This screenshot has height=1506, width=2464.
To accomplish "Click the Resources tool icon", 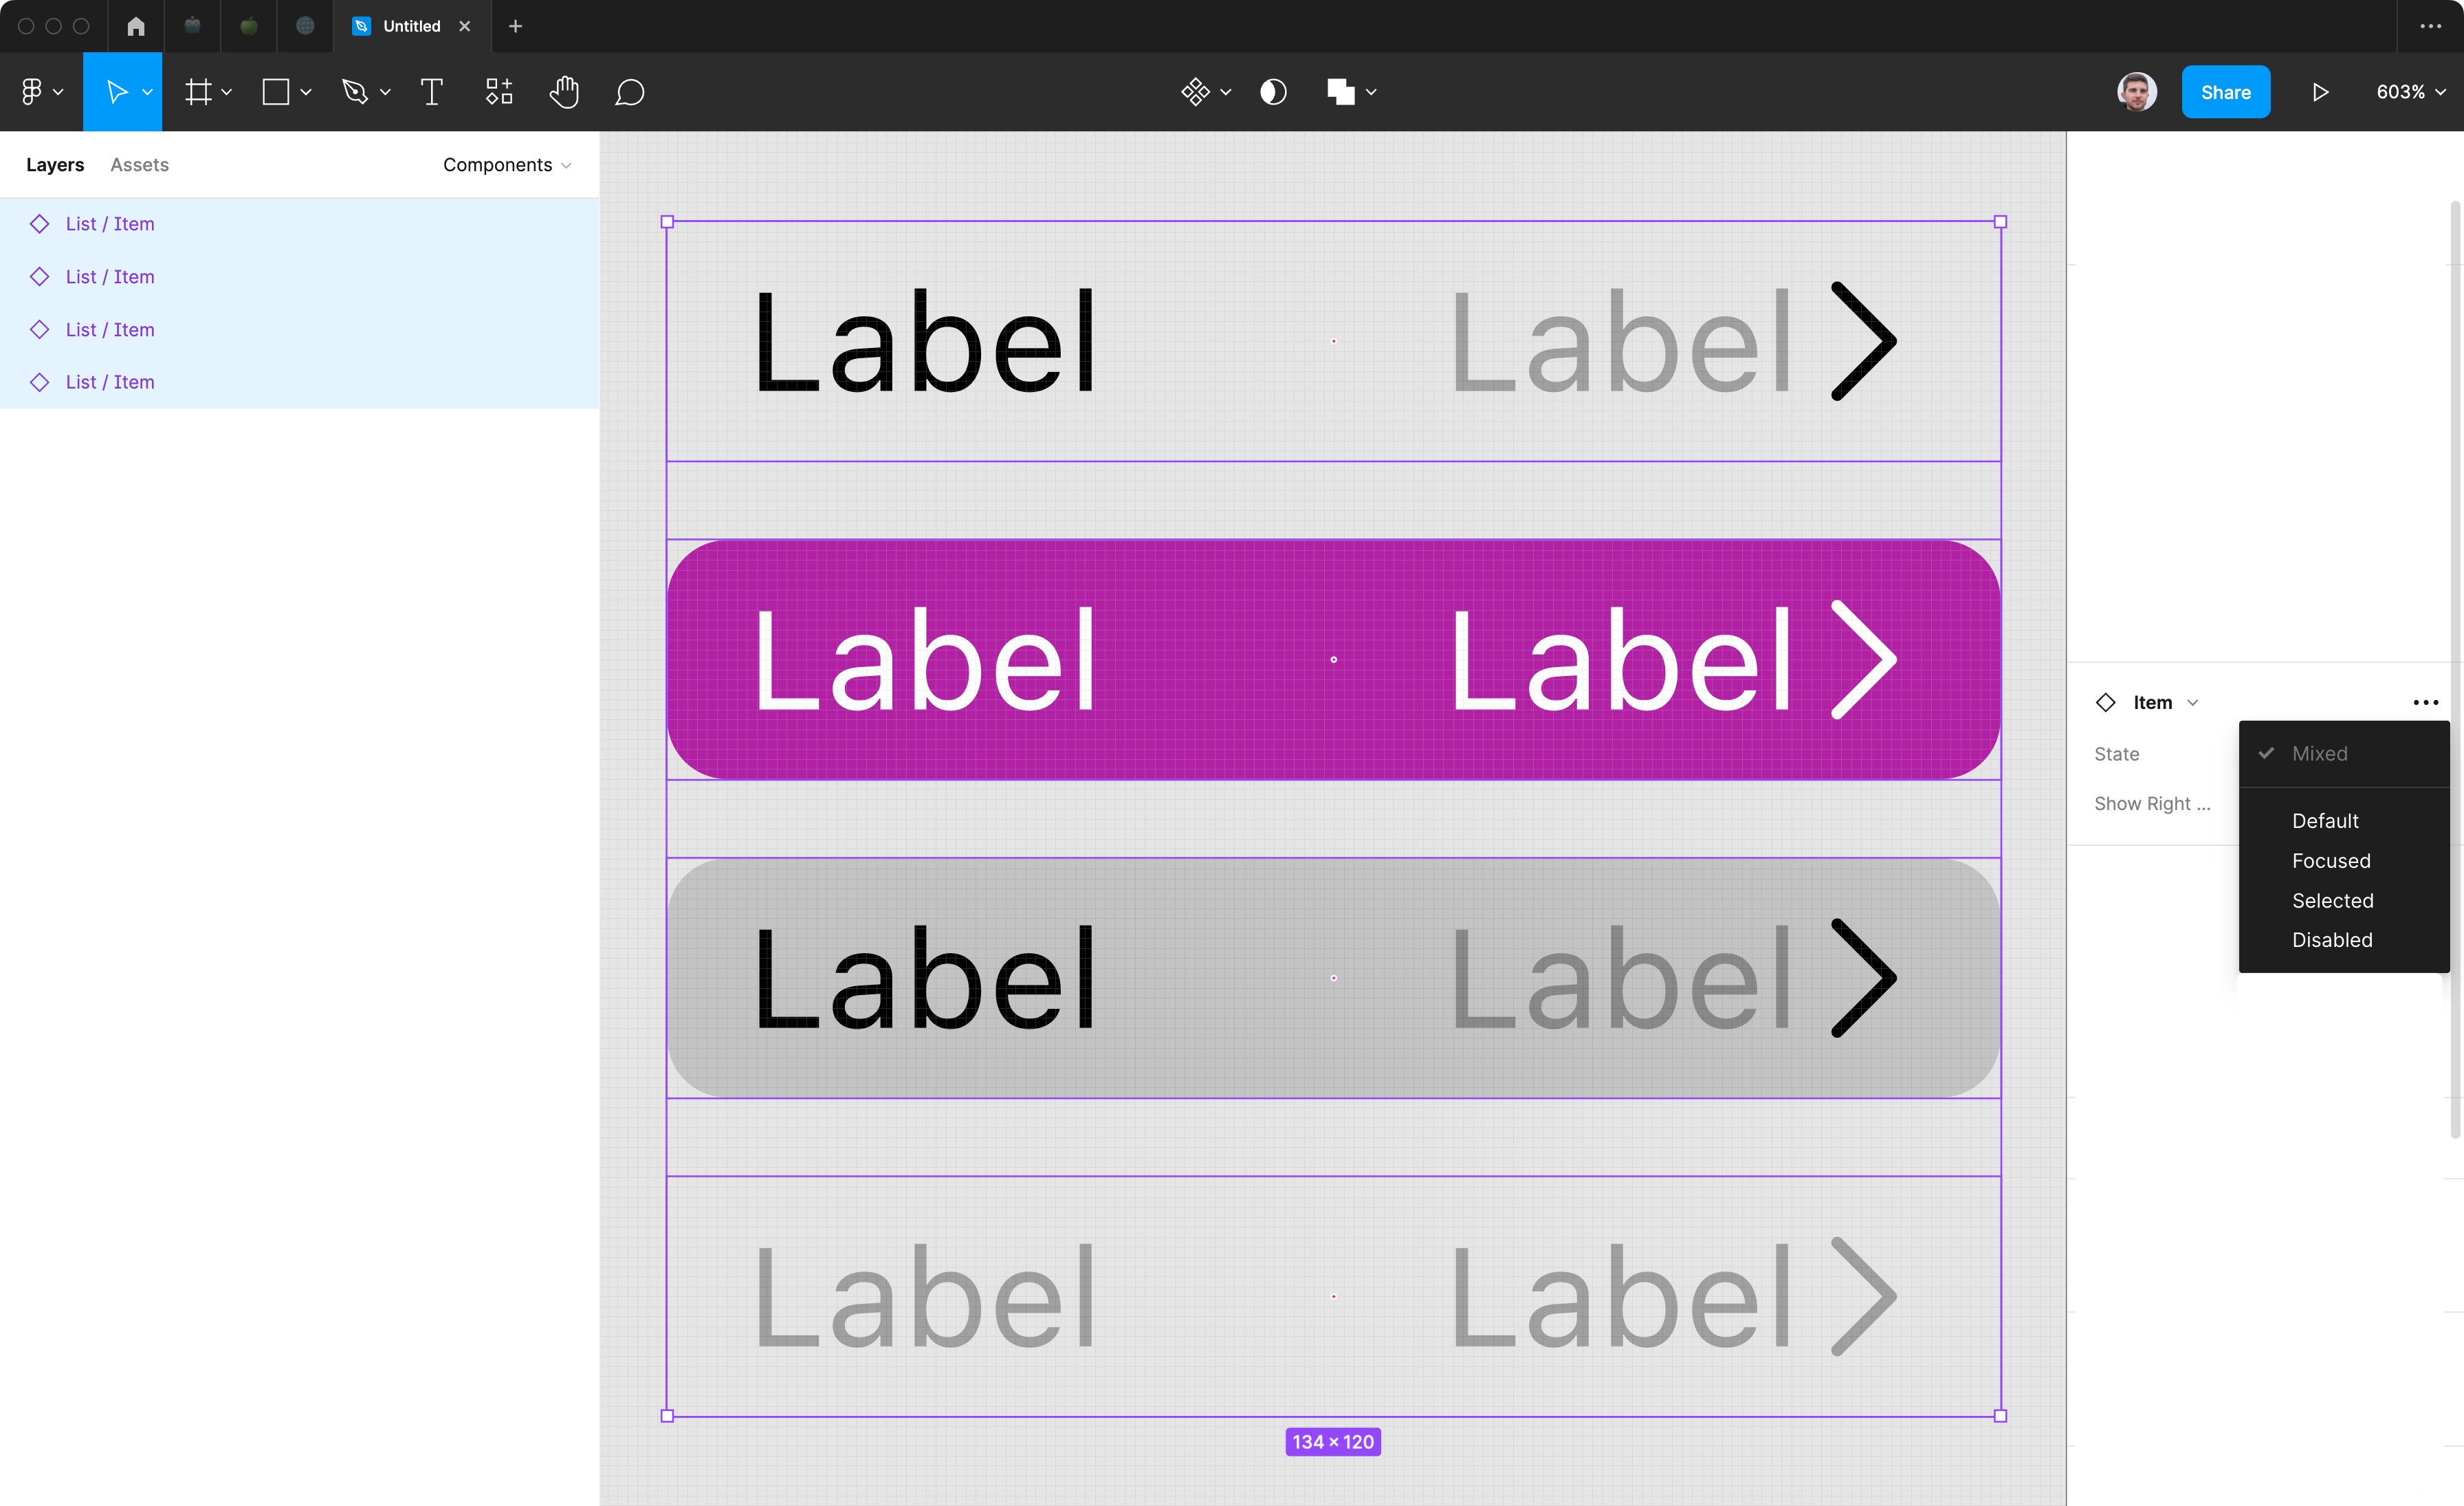I will pos(499,92).
